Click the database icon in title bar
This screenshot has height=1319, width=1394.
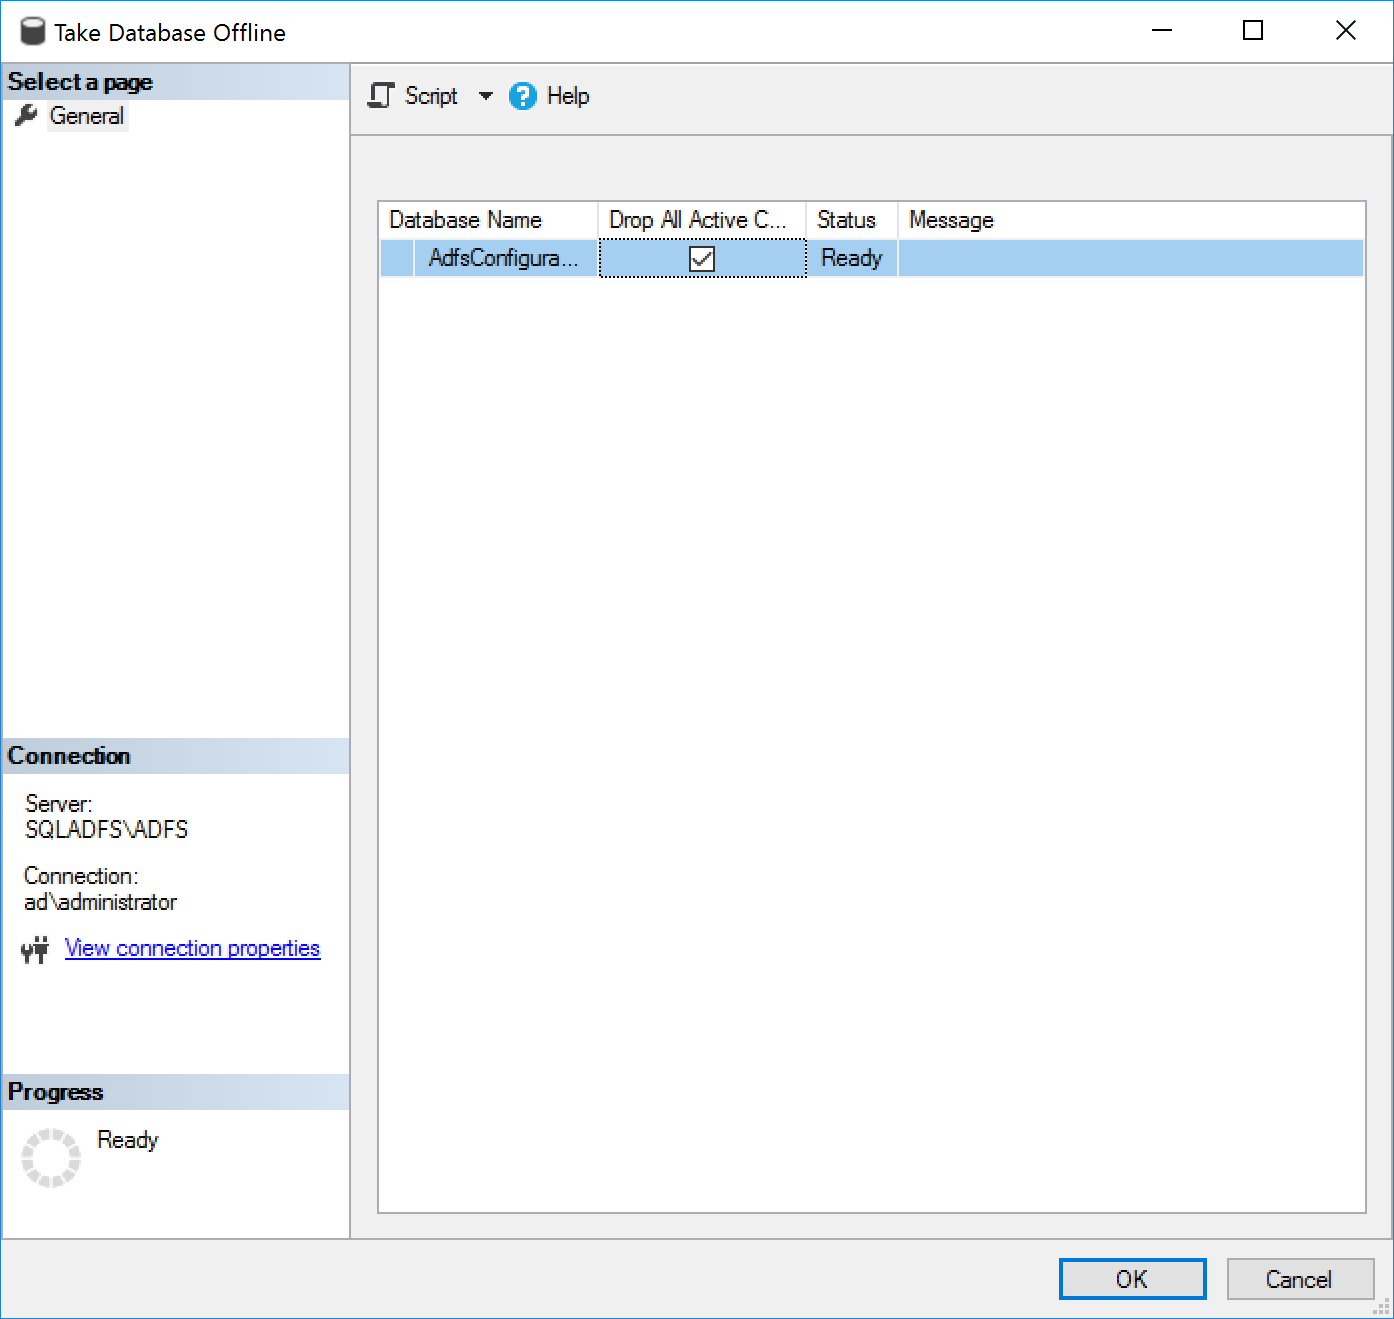point(33,32)
